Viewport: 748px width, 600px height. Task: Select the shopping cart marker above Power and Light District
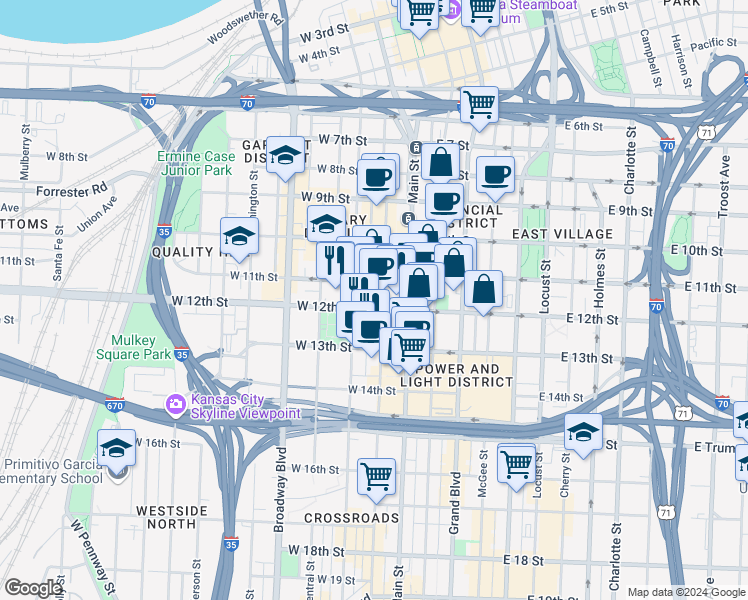pos(411,347)
